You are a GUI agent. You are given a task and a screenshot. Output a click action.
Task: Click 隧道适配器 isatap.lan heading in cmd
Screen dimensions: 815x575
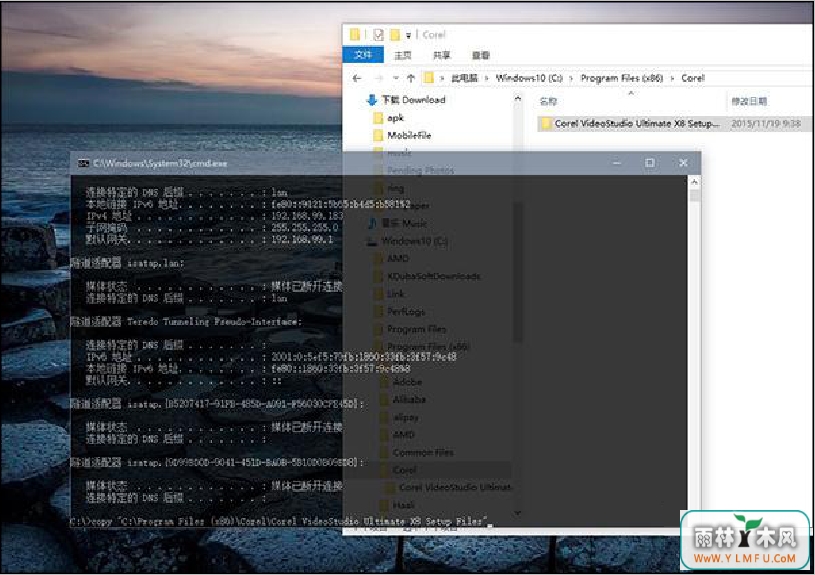[x=127, y=264]
